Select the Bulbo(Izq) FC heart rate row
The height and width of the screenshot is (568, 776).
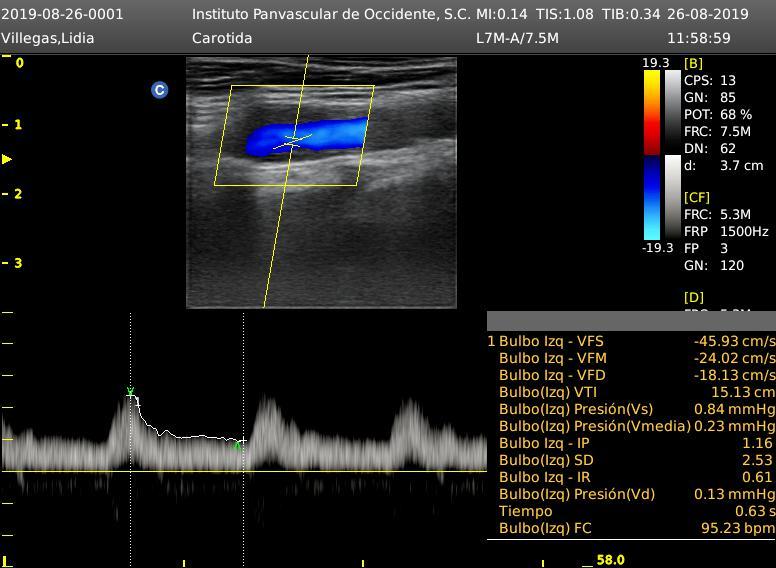pos(630,528)
